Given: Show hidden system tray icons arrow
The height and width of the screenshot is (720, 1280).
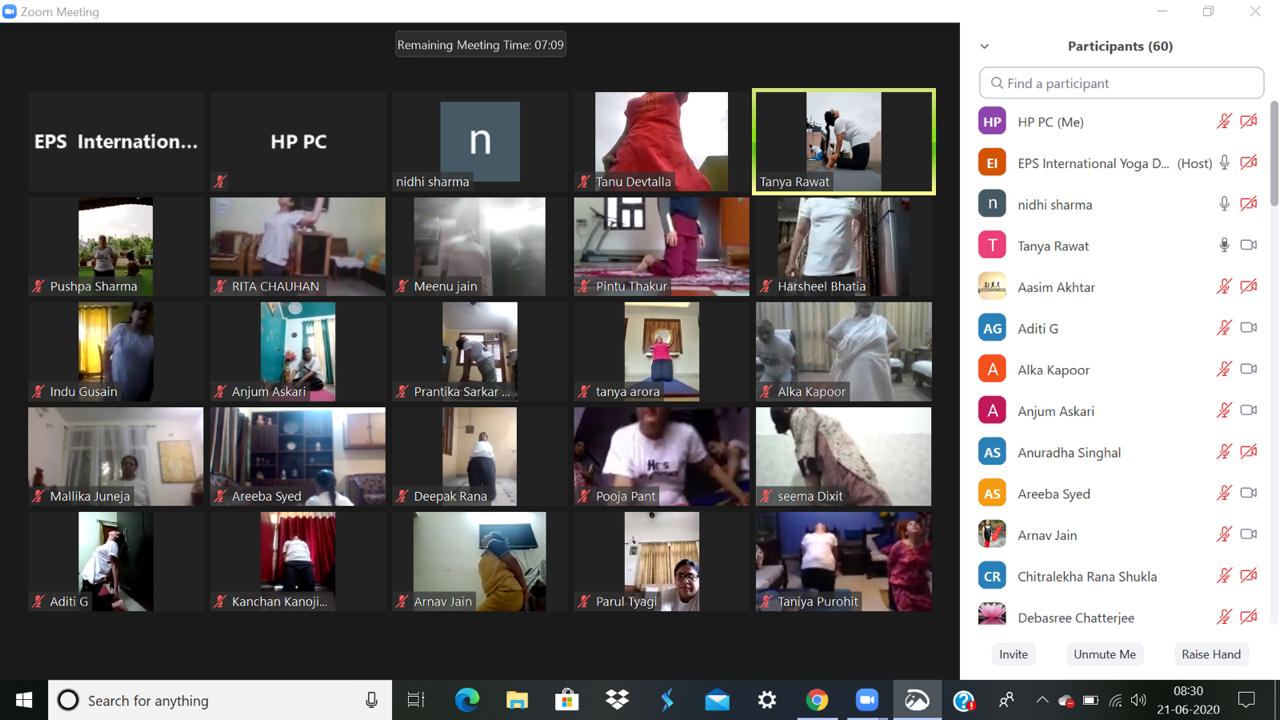Looking at the screenshot, I should [1042, 700].
